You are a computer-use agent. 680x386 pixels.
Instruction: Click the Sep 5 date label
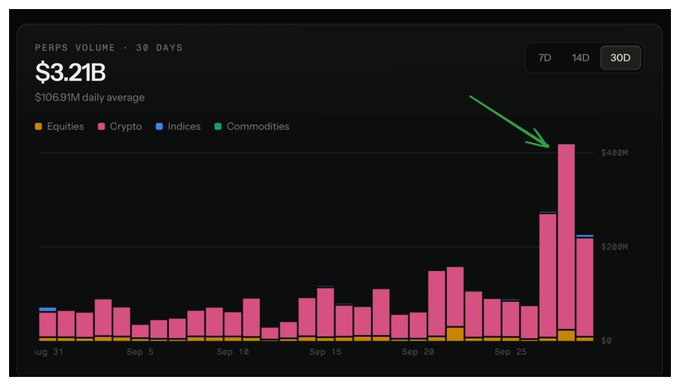tap(140, 352)
